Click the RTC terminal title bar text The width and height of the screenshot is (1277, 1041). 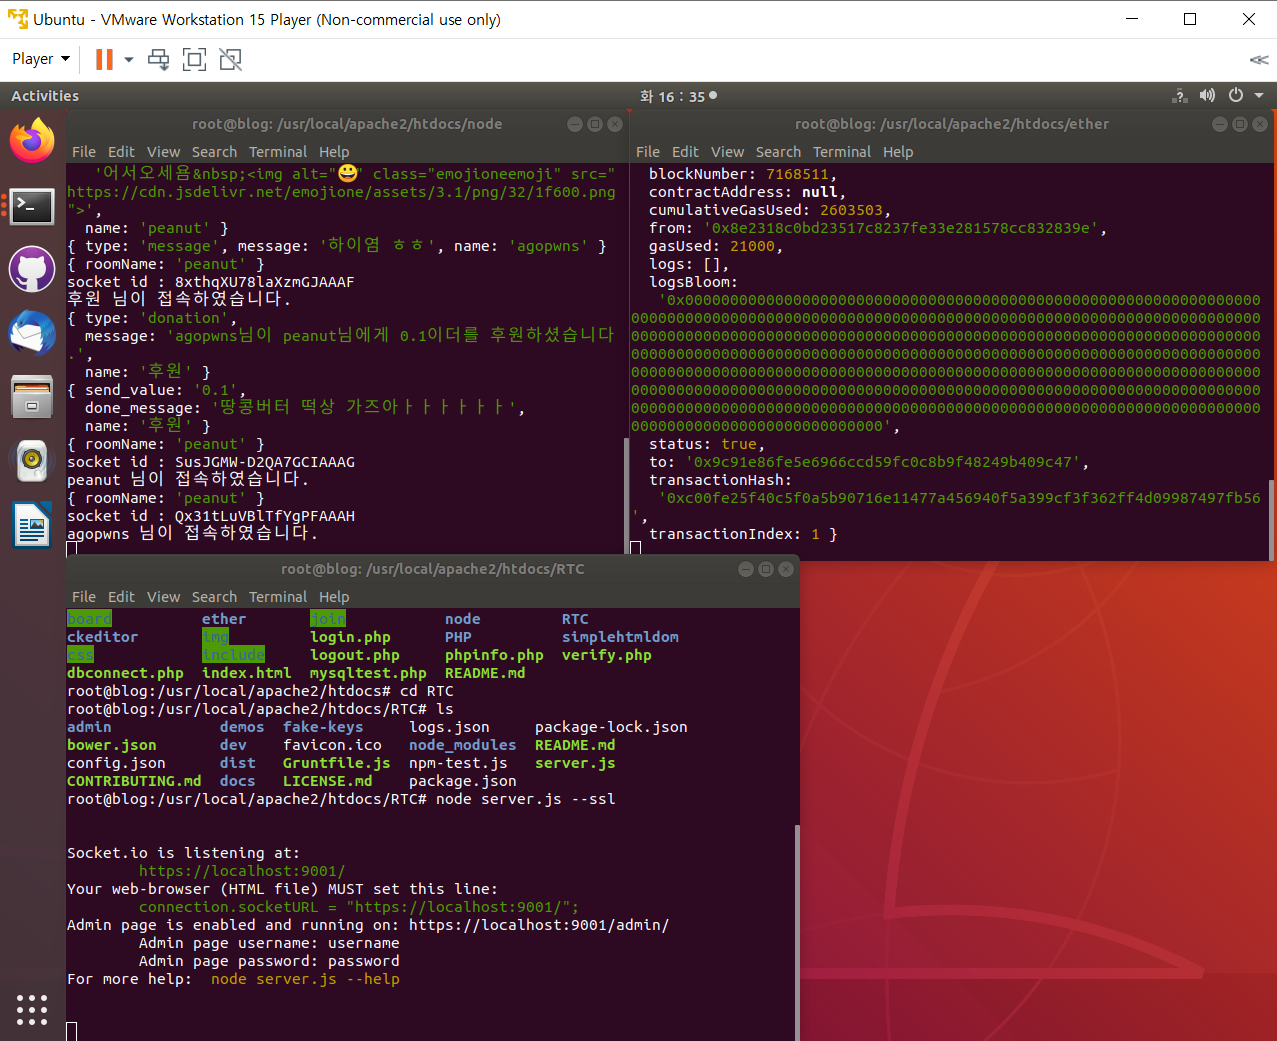point(433,569)
